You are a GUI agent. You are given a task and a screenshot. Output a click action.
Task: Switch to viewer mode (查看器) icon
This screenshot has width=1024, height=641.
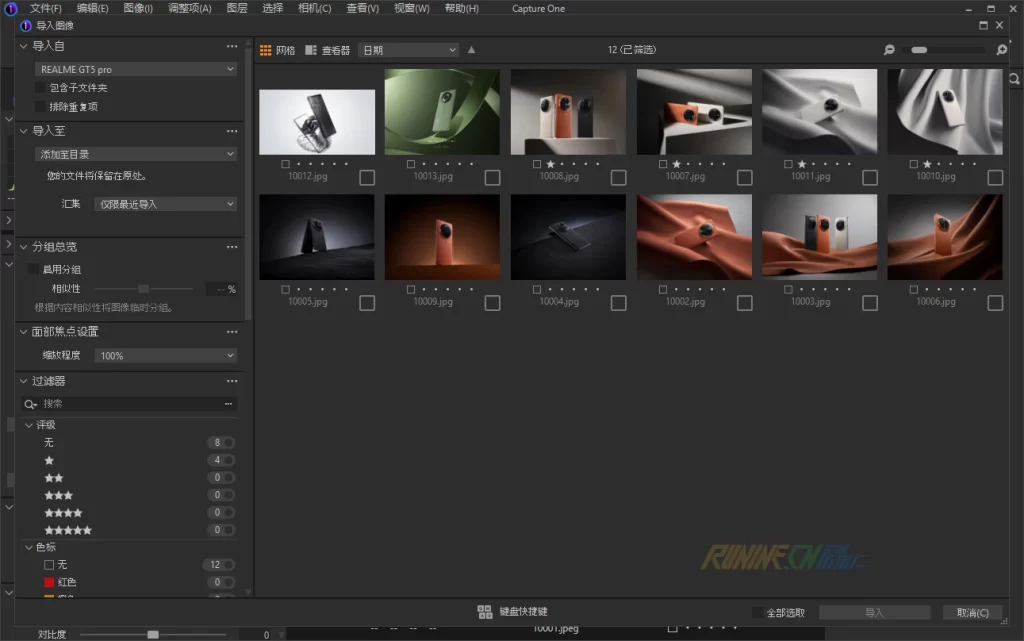coord(312,50)
